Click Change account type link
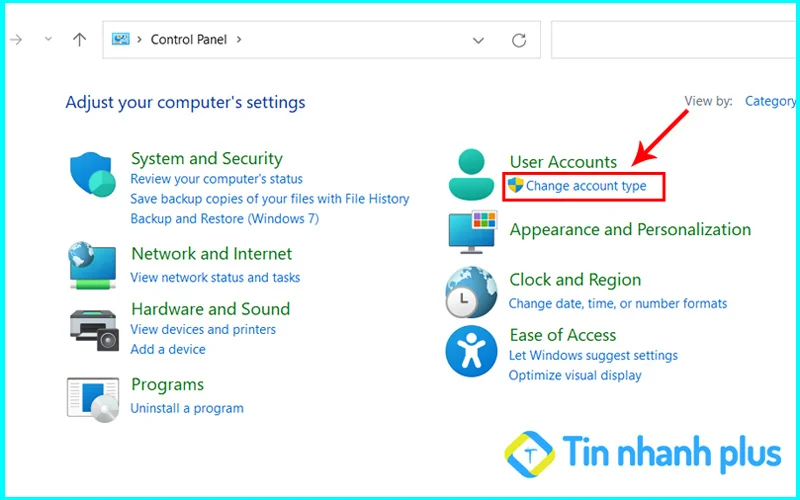The image size is (800, 500). pyautogui.click(x=586, y=186)
